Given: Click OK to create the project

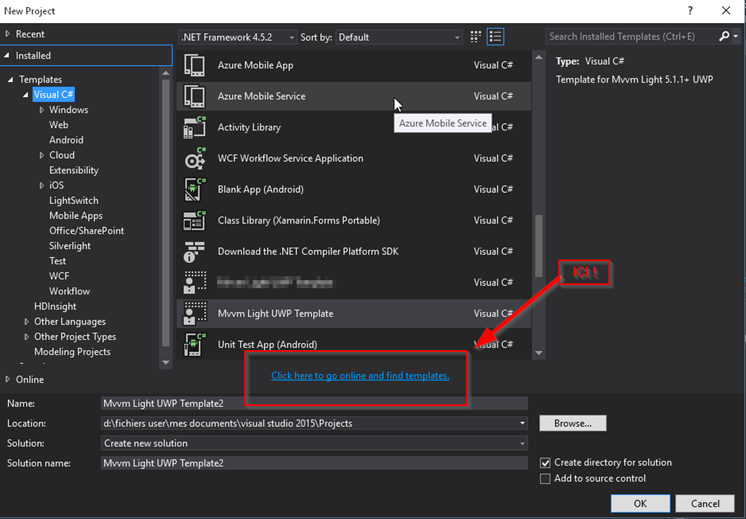Looking at the screenshot, I should point(640,503).
